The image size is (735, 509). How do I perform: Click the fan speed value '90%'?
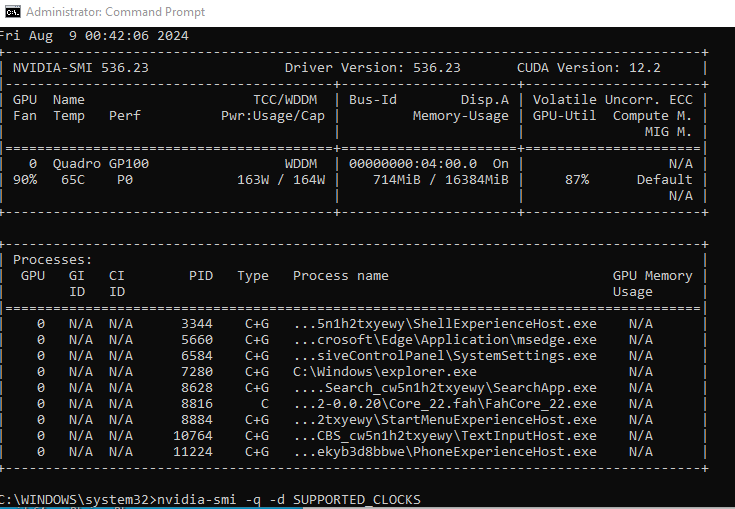(x=25, y=180)
